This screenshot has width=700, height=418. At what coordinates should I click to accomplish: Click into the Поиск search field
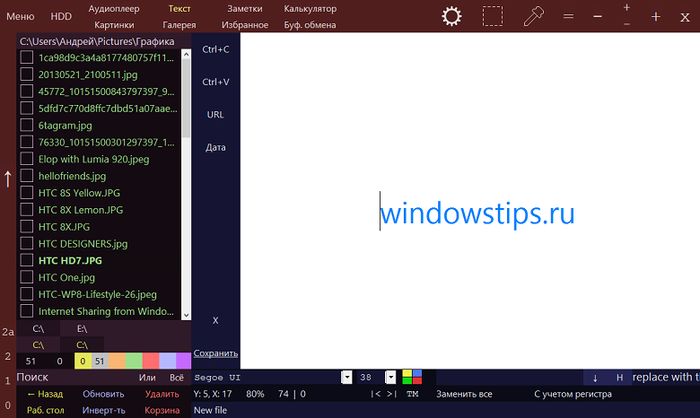pos(70,377)
